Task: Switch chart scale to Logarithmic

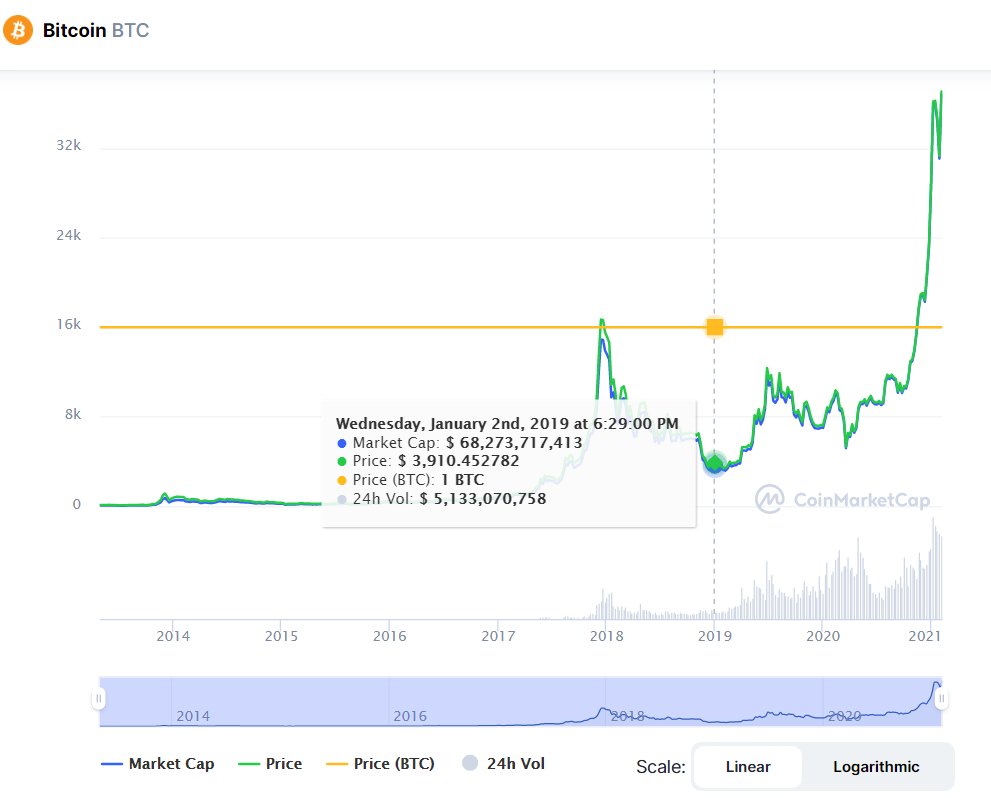Action: [876, 767]
